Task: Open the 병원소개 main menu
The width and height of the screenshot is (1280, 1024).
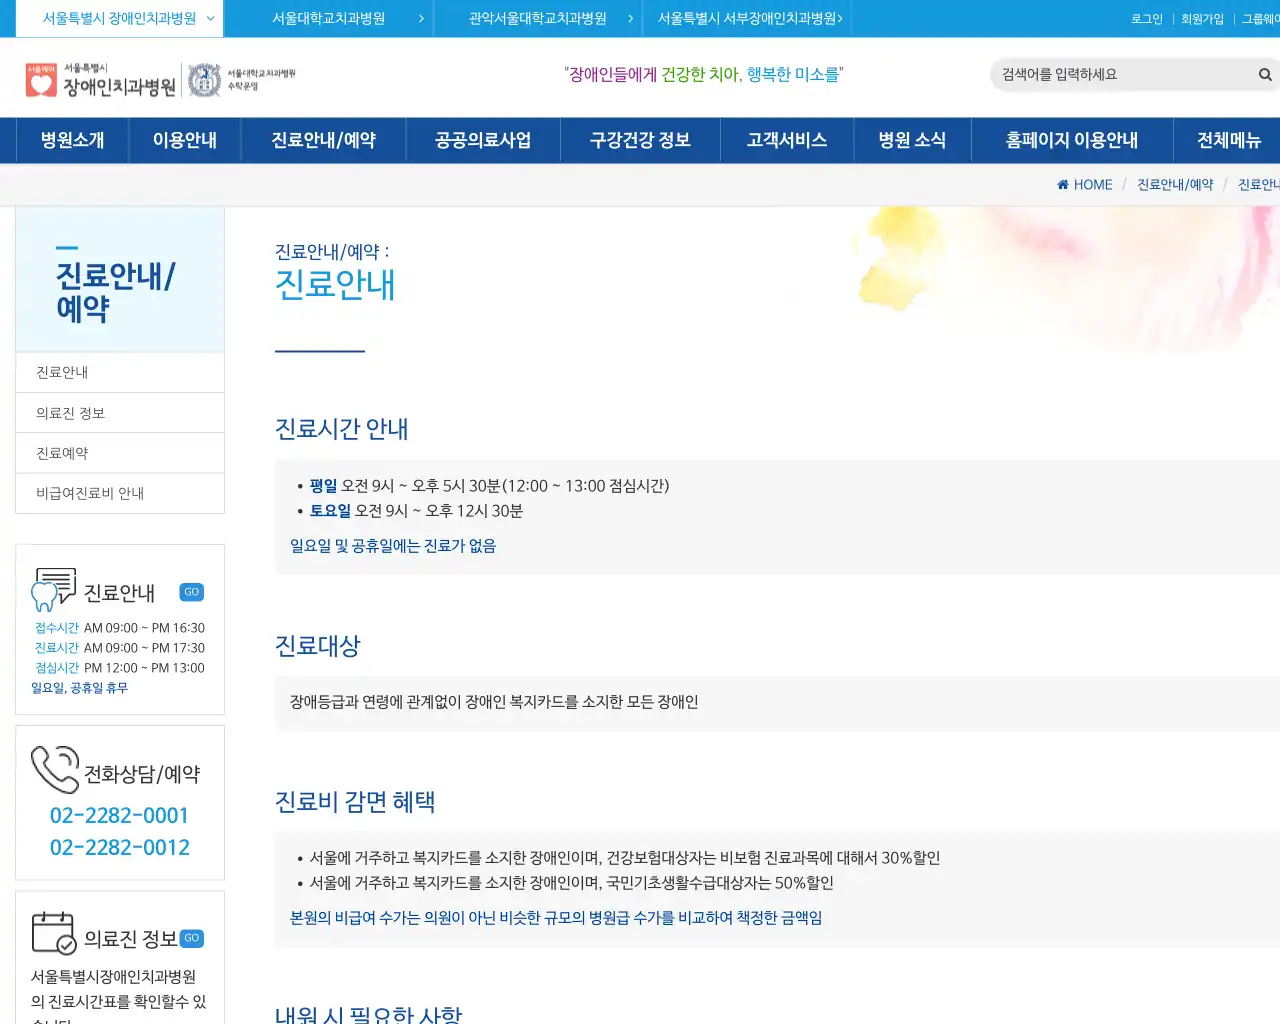Action: coord(72,140)
